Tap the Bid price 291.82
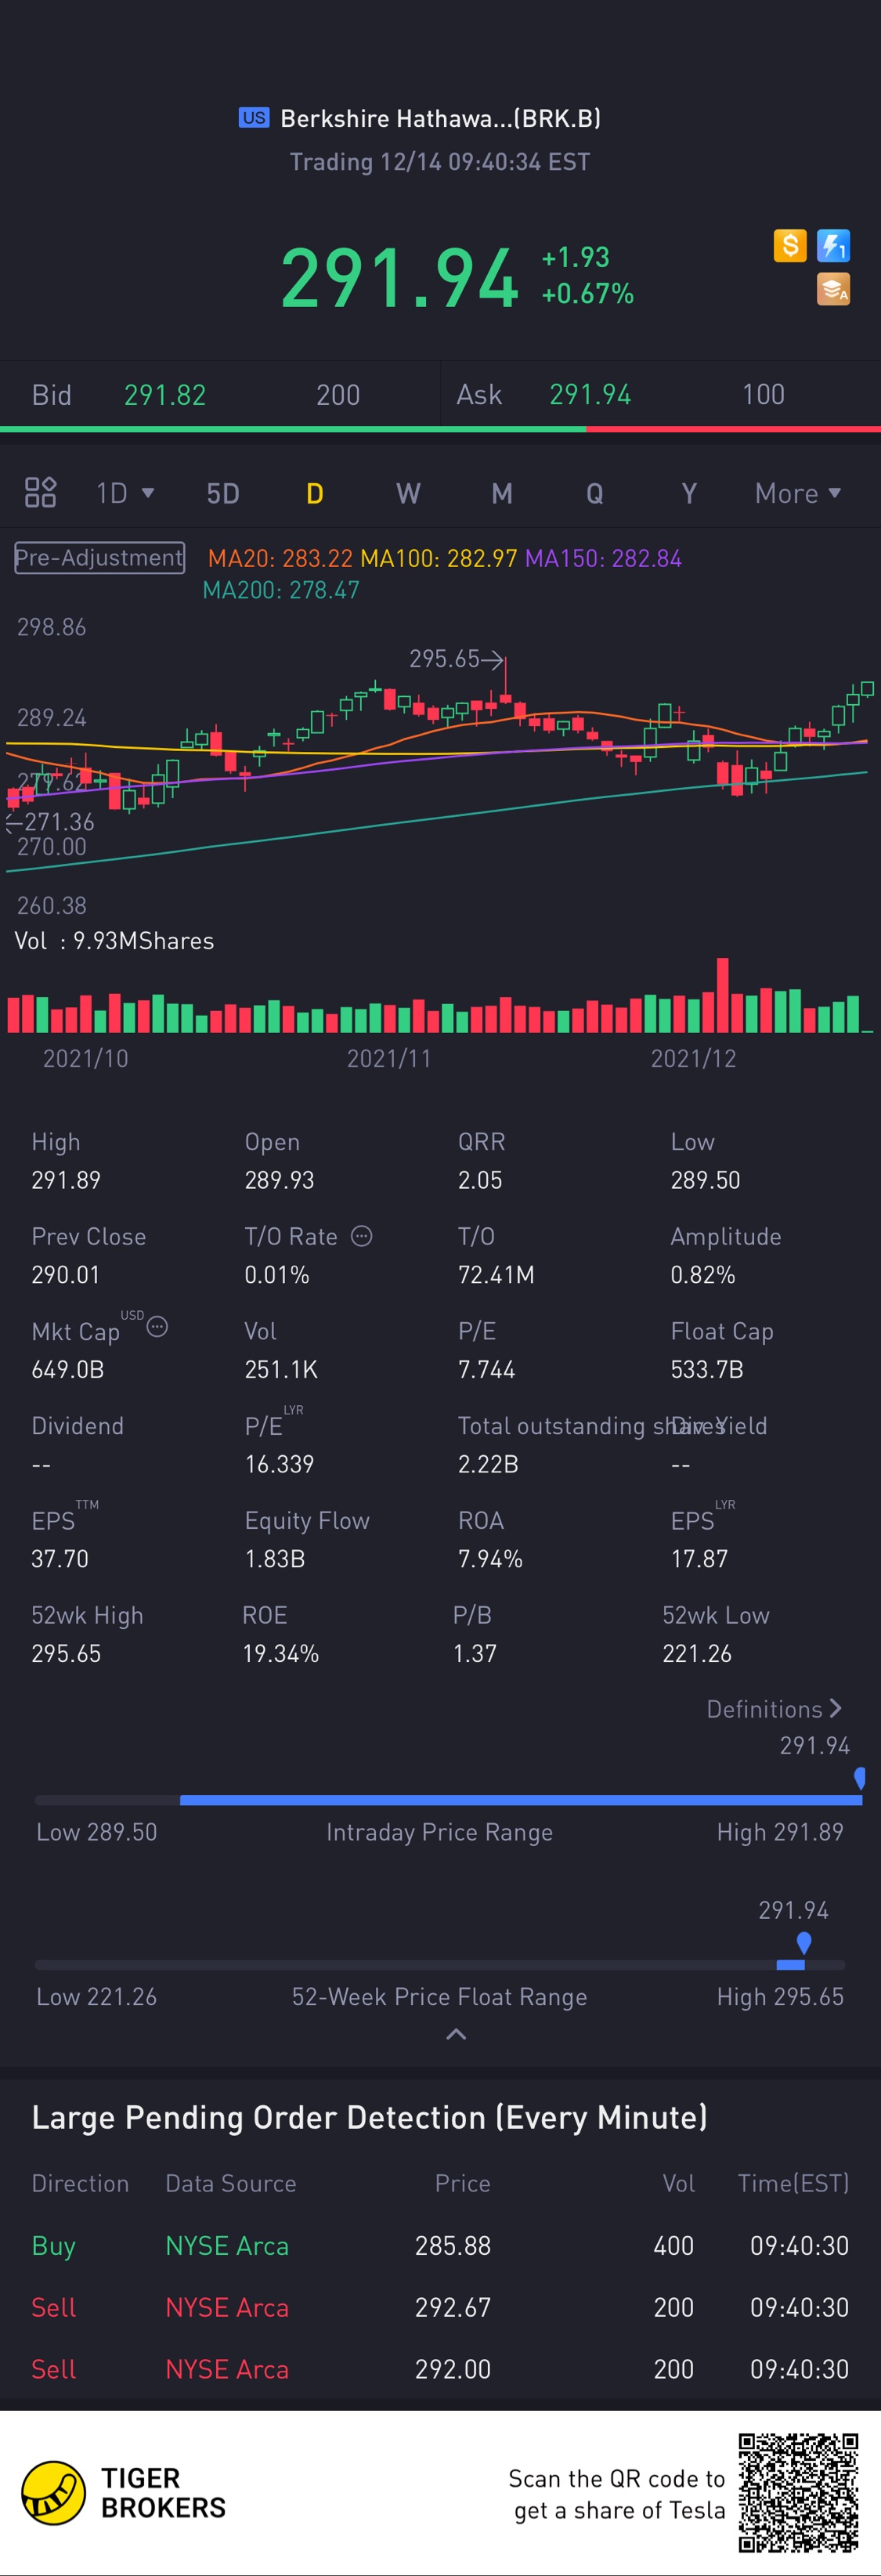 coord(165,395)
